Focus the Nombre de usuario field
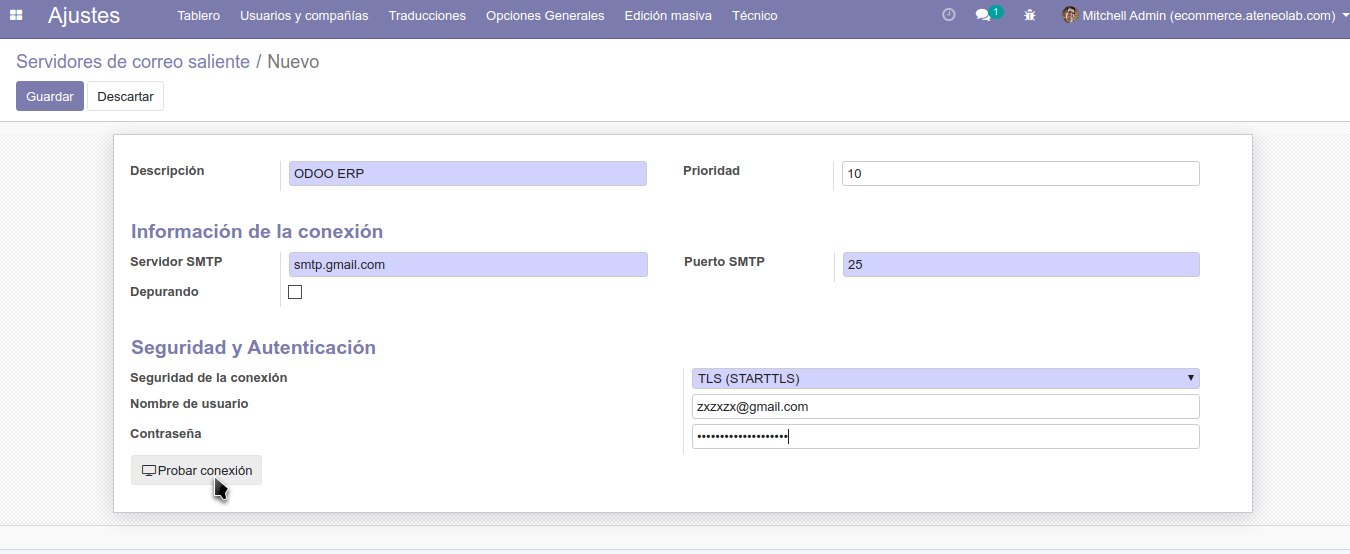 [x=945, y=407]
